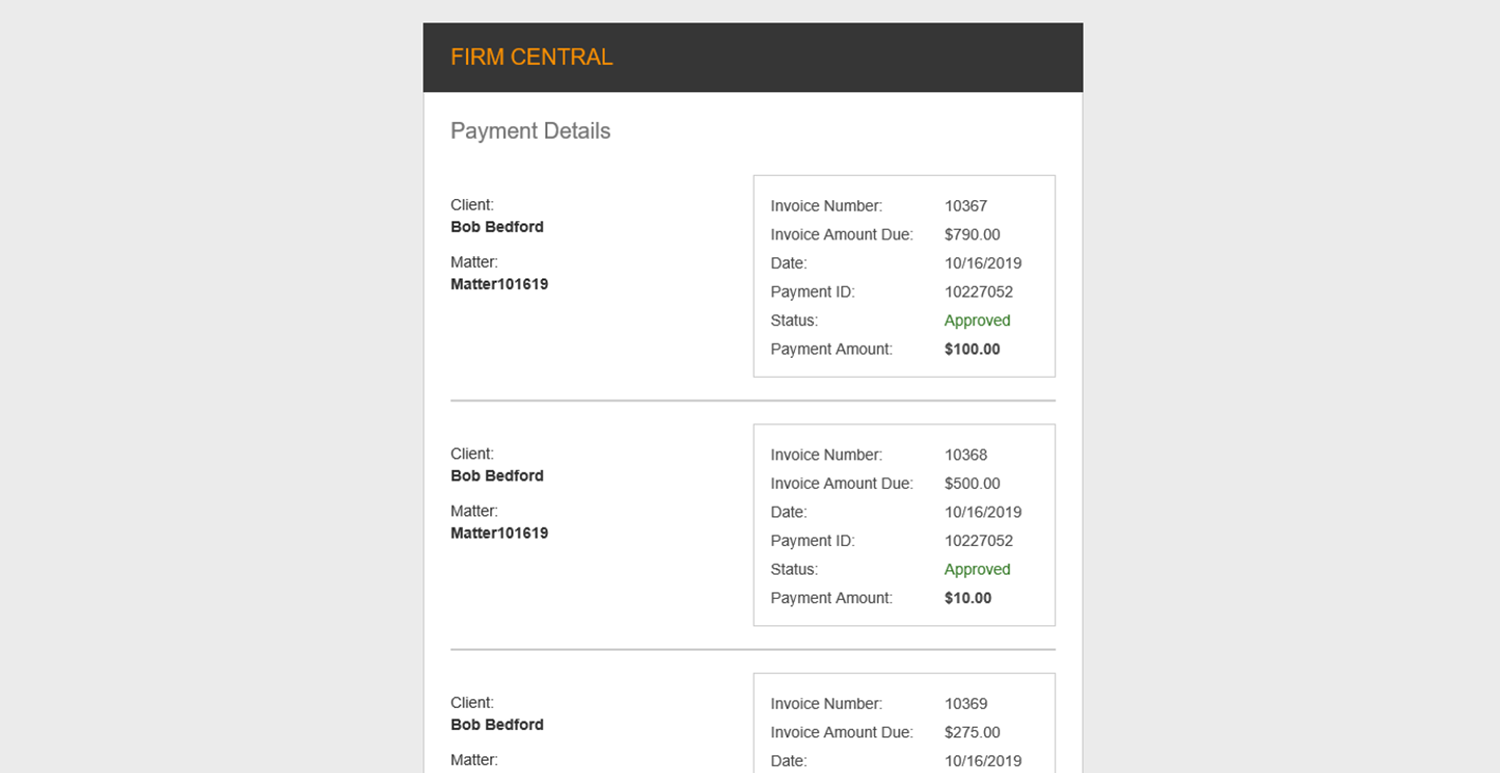Select invoice number 10368

965,455
